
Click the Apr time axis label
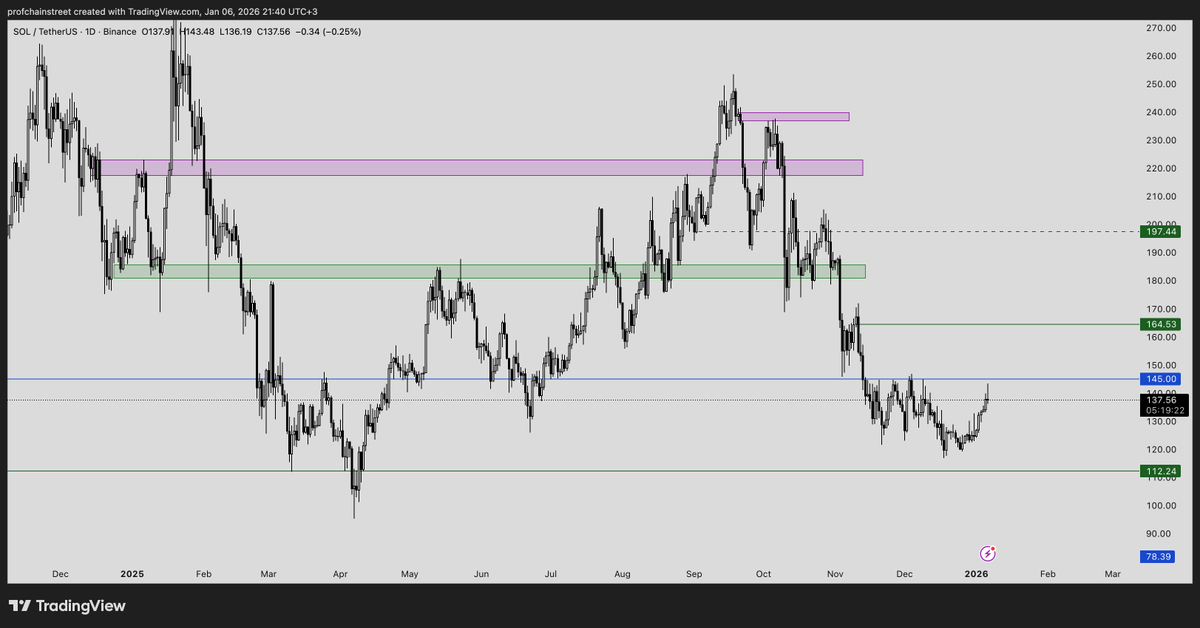coord(340,574)
